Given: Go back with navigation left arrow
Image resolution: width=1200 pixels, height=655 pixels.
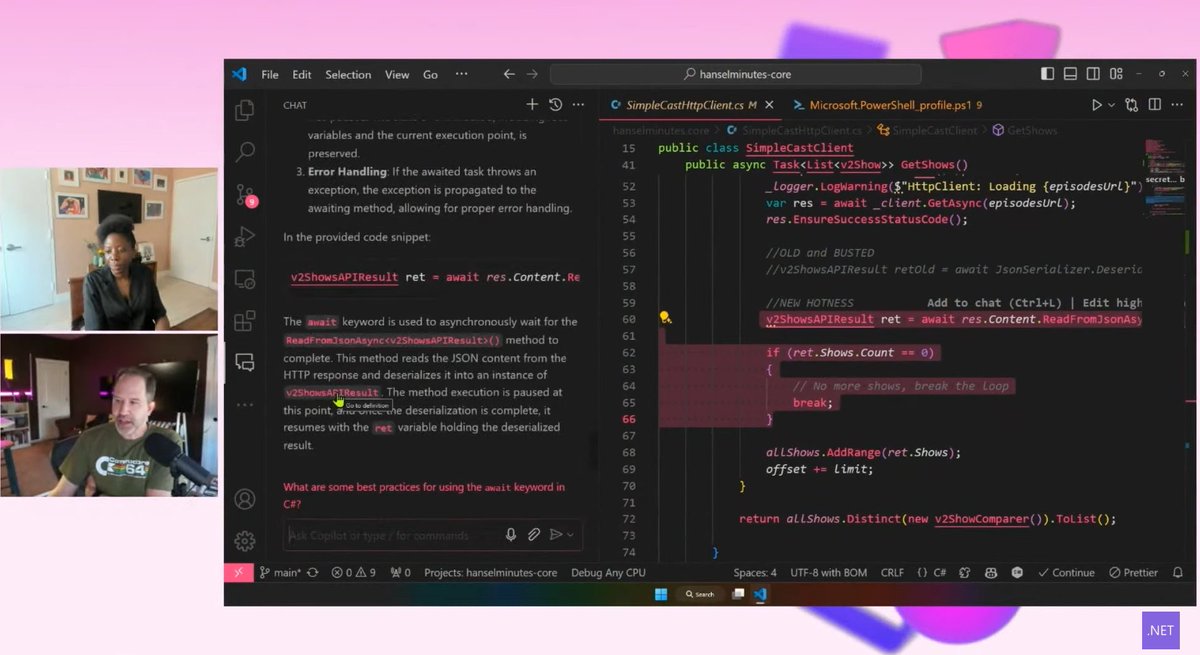Looking at the screenshot, I should coord(509,74).
